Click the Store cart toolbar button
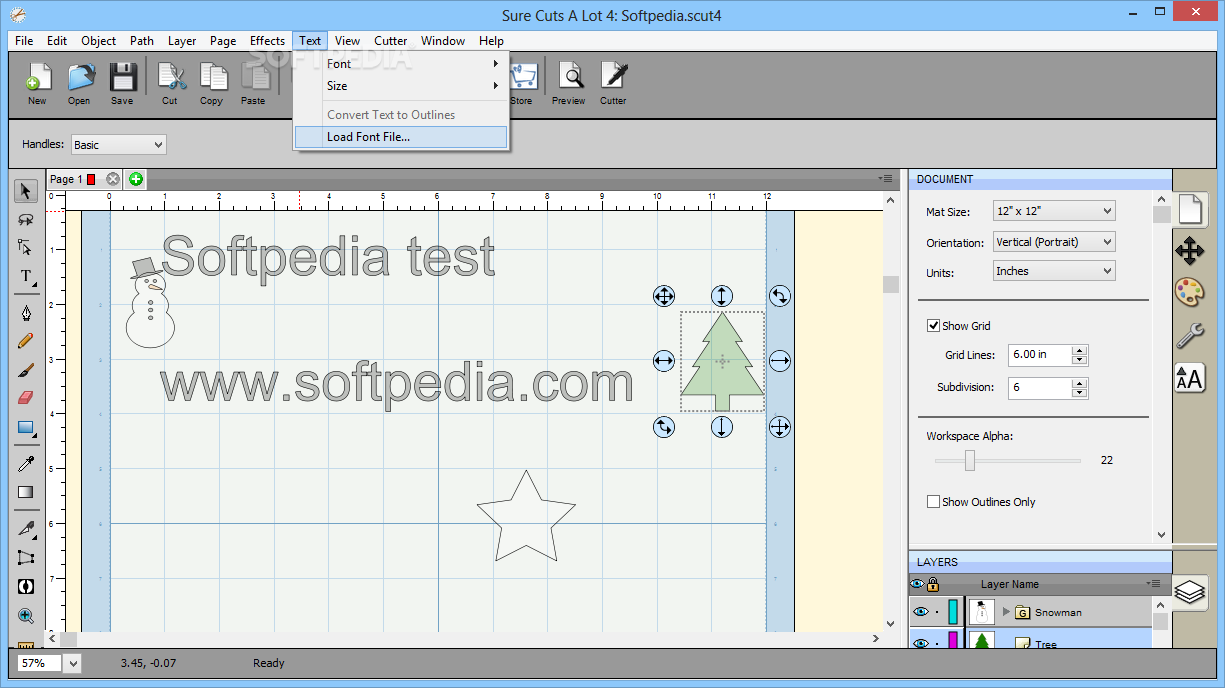Image resolution: width=1225 pixels, height=688 pixels. 523,82
